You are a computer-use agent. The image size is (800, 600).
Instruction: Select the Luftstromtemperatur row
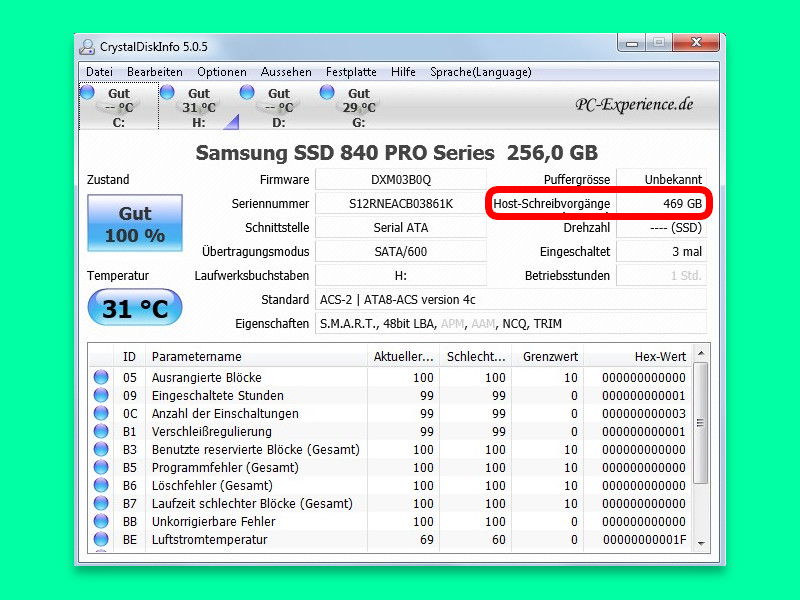tap(390, 539)
